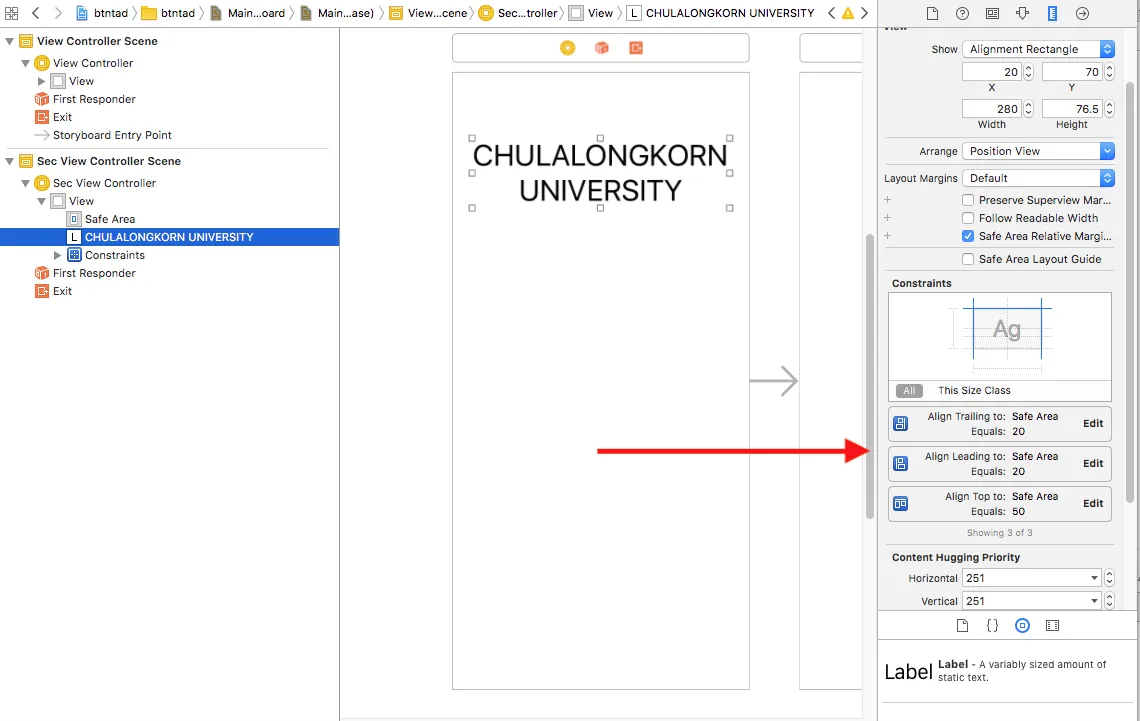Click the Align Top constraint icon
This screenshot has height=721, width=1140.
click(x=901, y=504)
